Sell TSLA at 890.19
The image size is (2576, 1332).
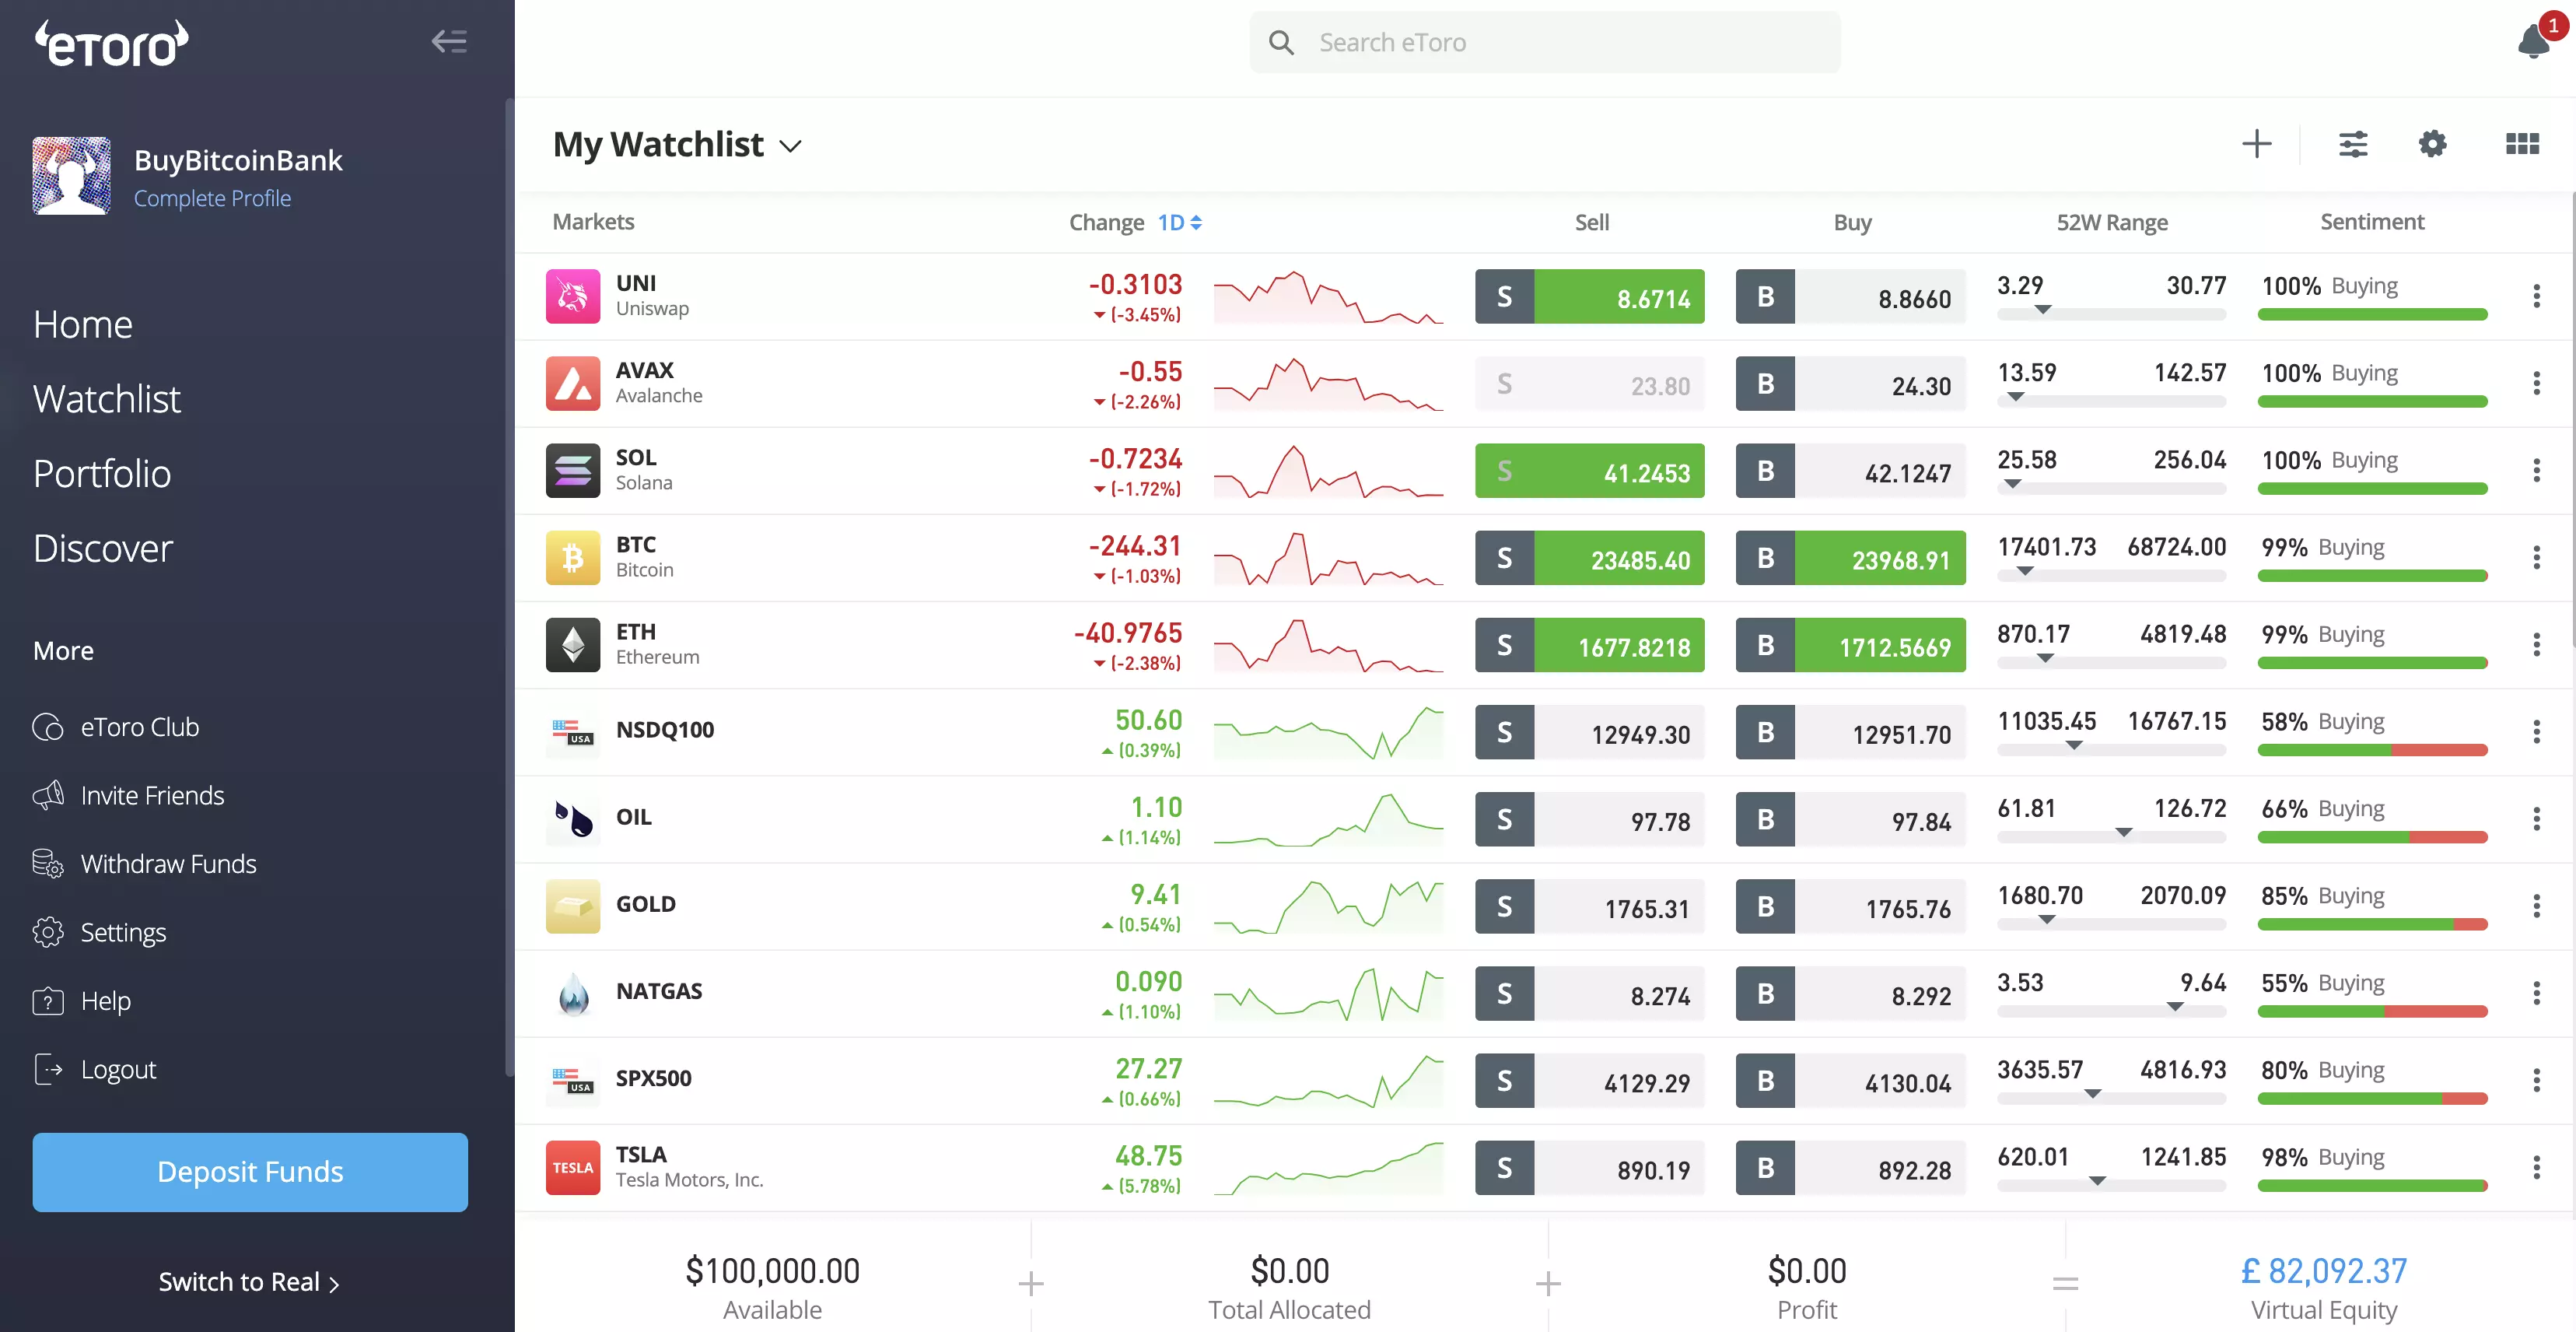point(1589,1167)
